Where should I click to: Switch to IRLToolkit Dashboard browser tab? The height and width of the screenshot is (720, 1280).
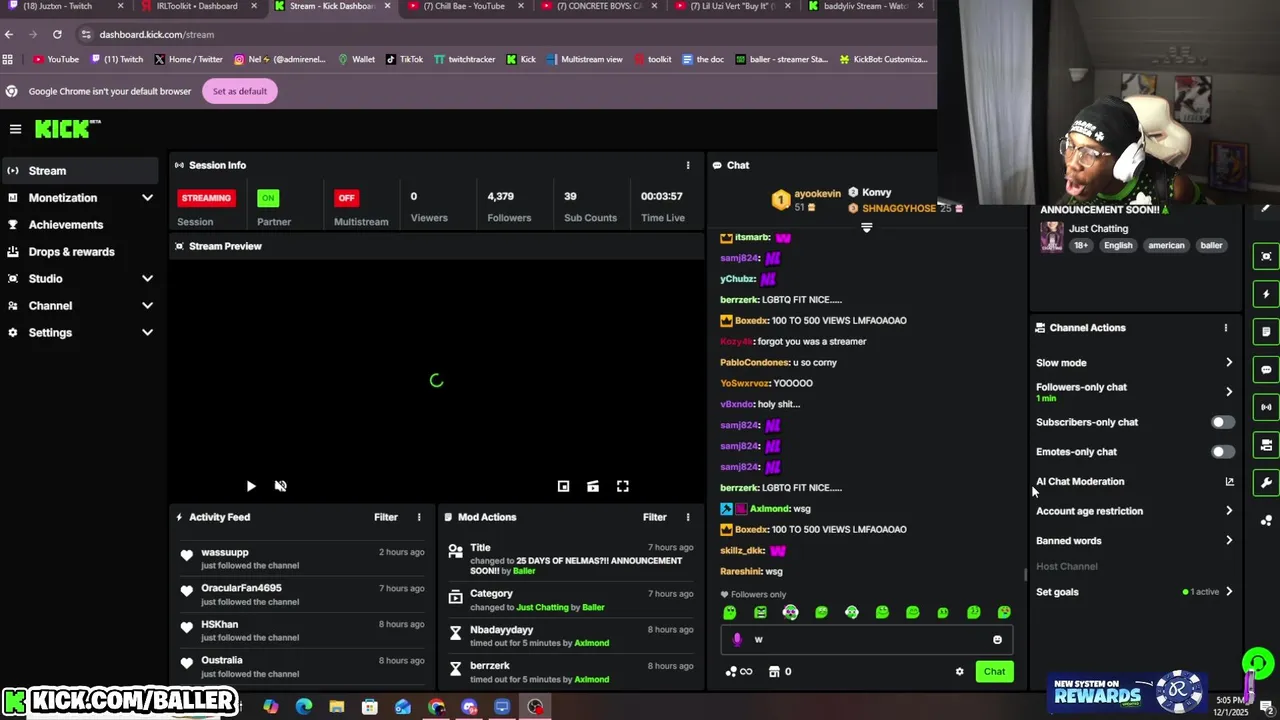click(x=198, y=6)
